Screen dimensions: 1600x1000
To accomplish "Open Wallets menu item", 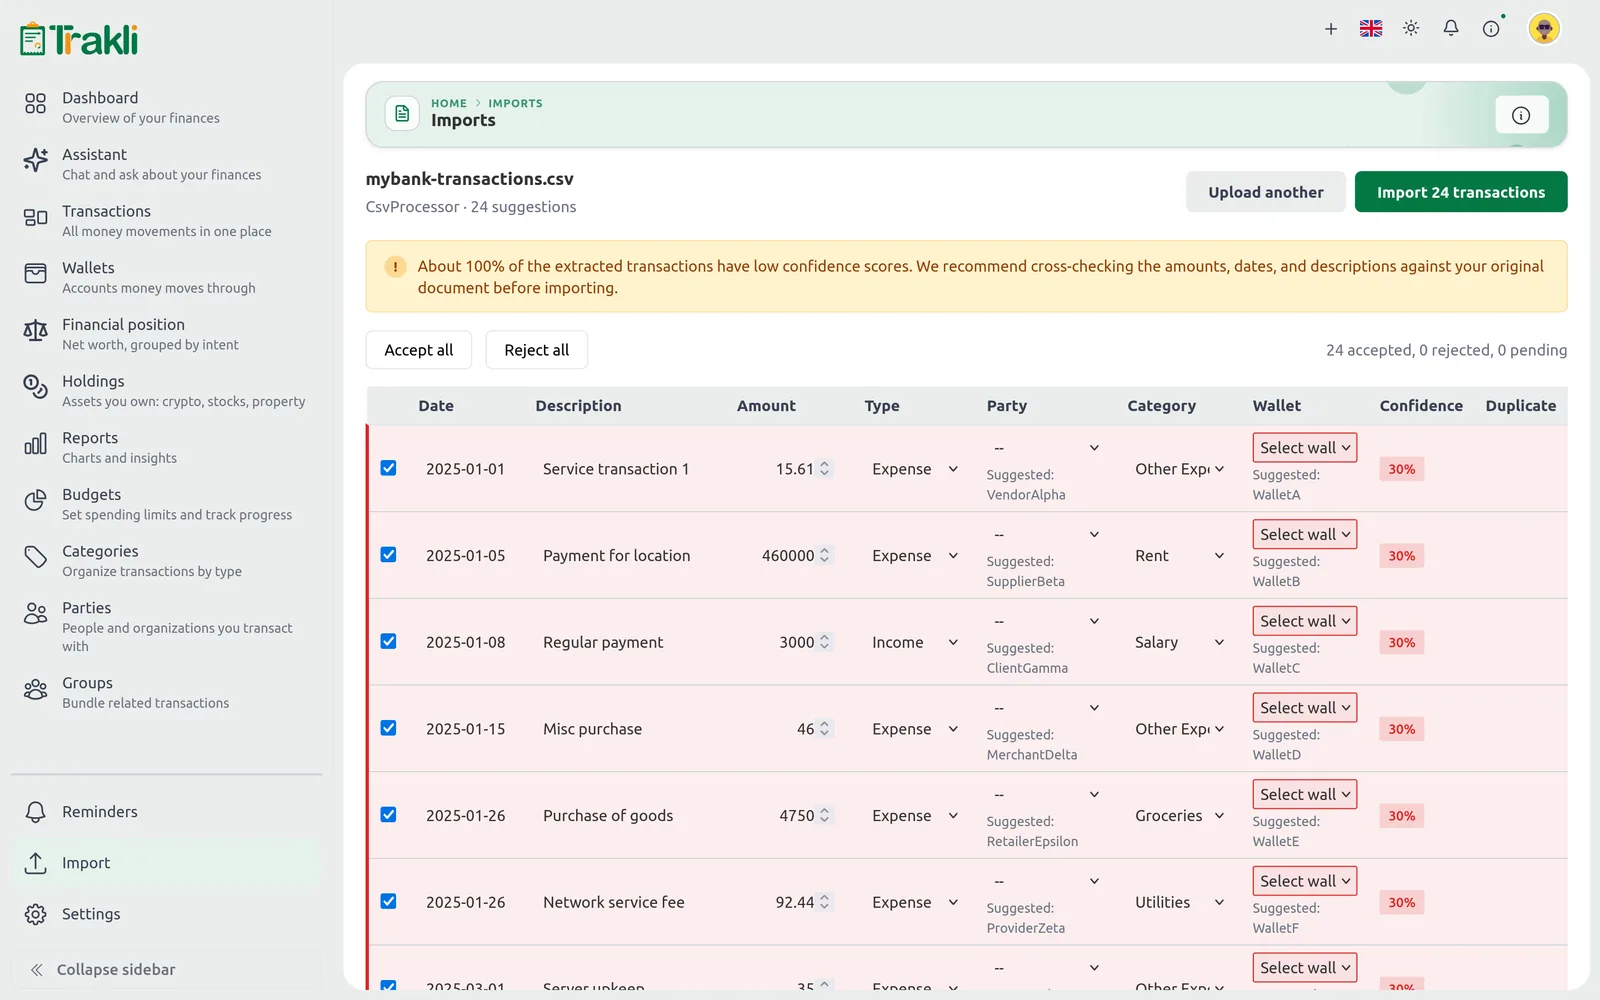I will pyautogui.click(x=165, y=277).
